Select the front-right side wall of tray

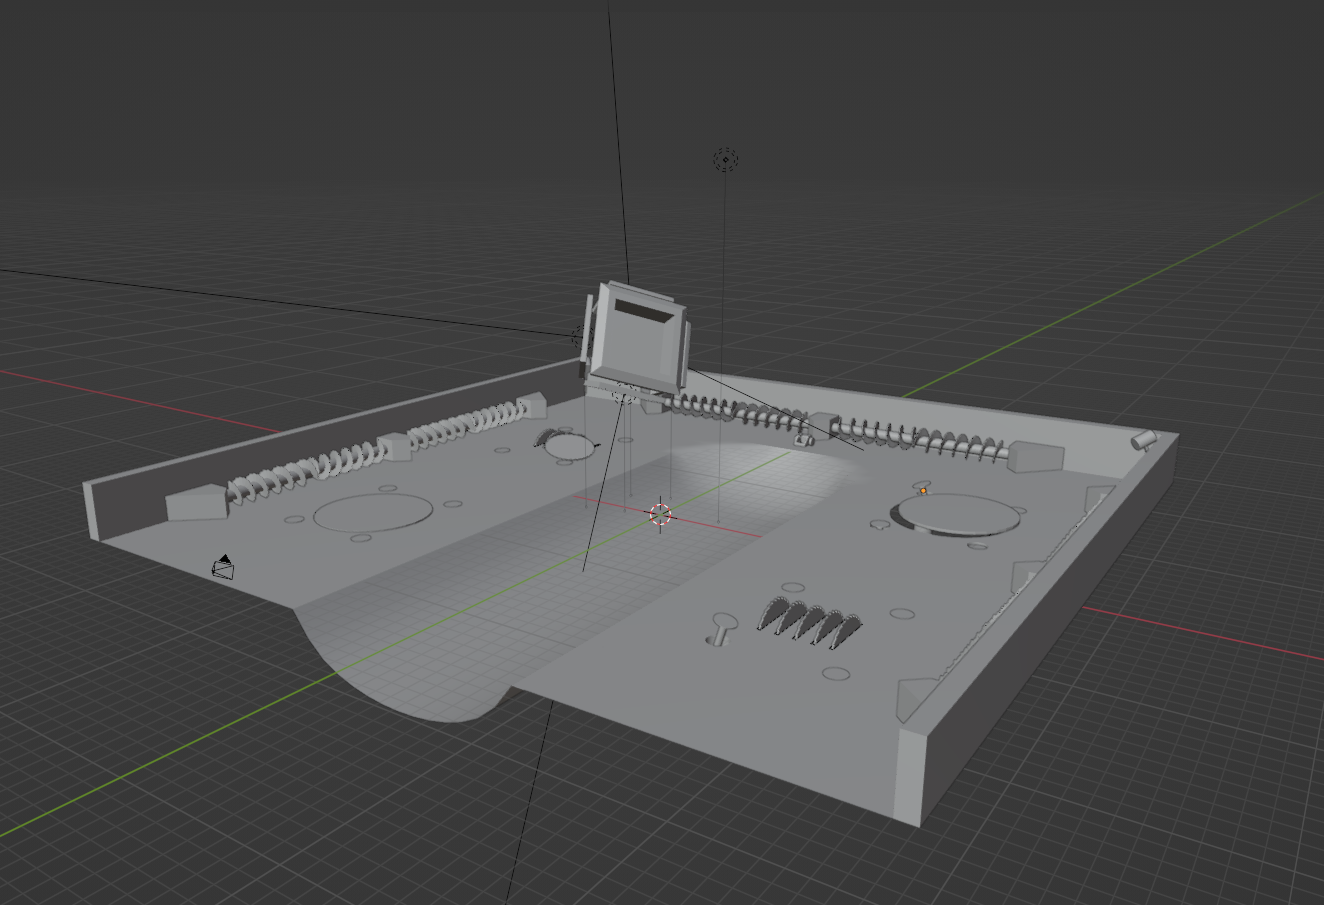1040,640
